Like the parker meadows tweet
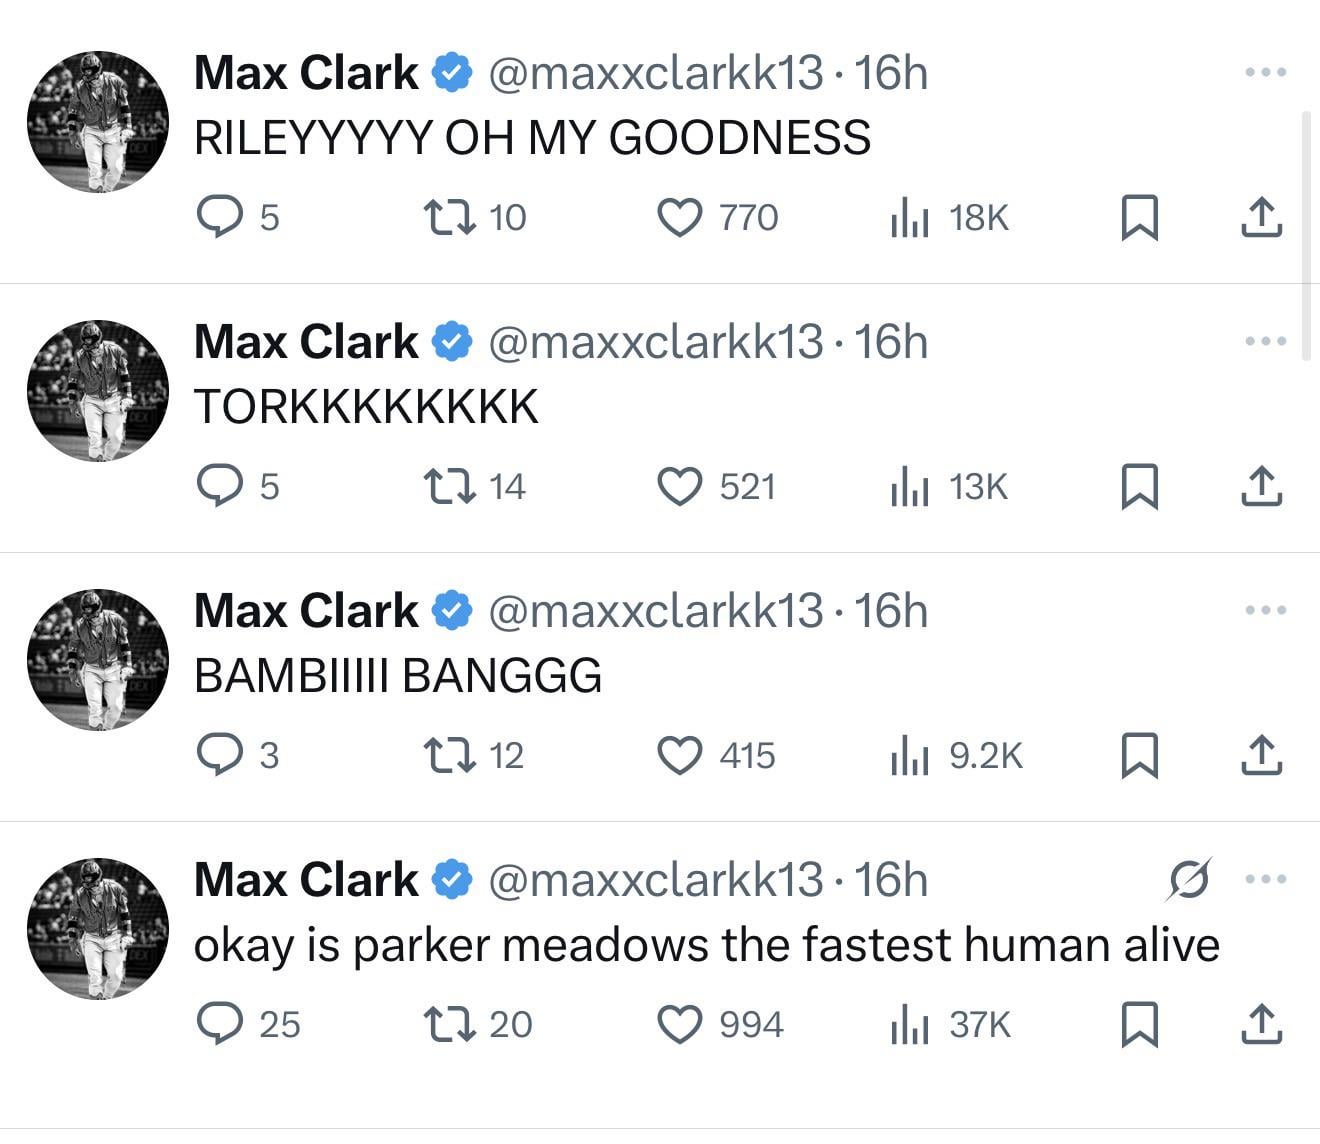 [680, 1024]
